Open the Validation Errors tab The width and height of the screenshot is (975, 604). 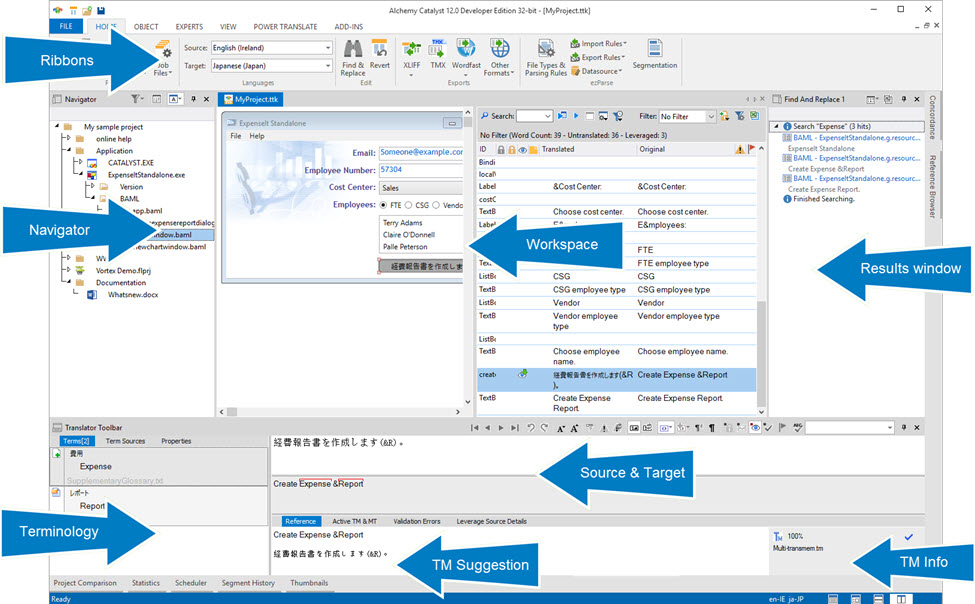coord(417,521)
